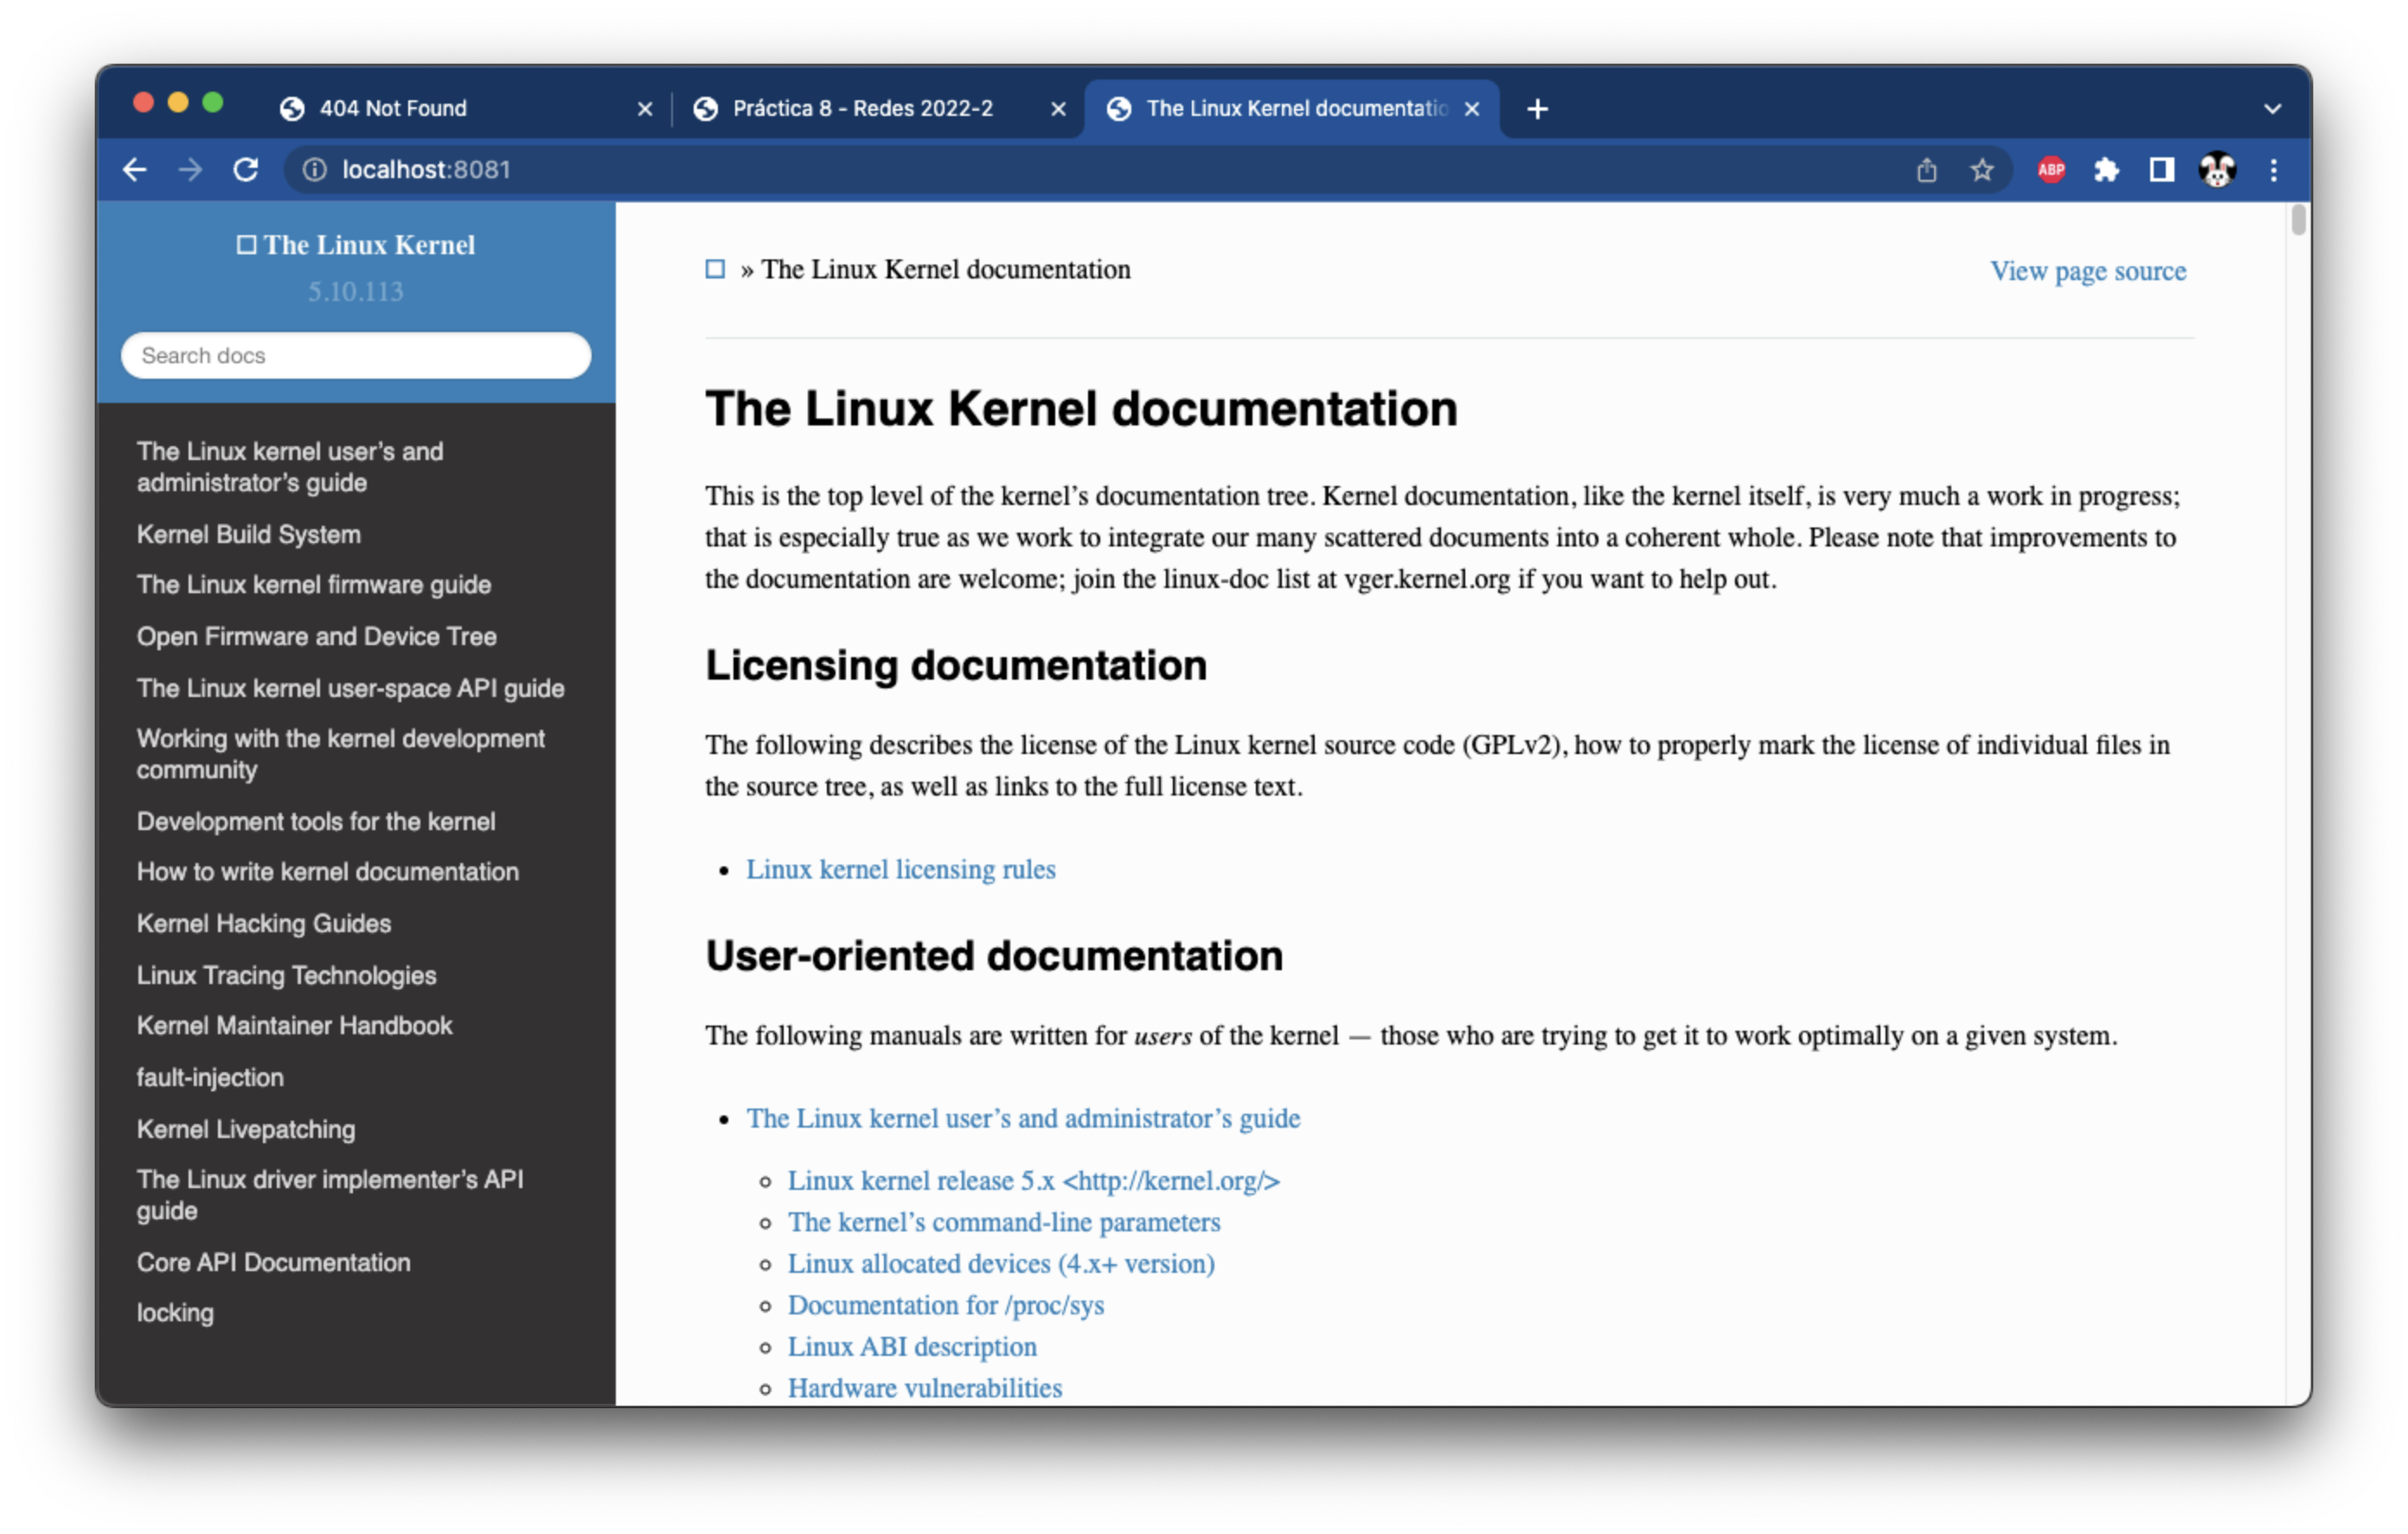Click the site information icon

click(x=314, y=170)
